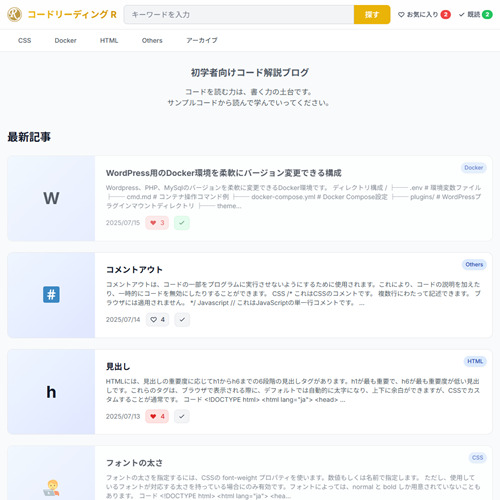
Task: Toggle favorite heart on 見出し article
Action: [x=157, y=416]
